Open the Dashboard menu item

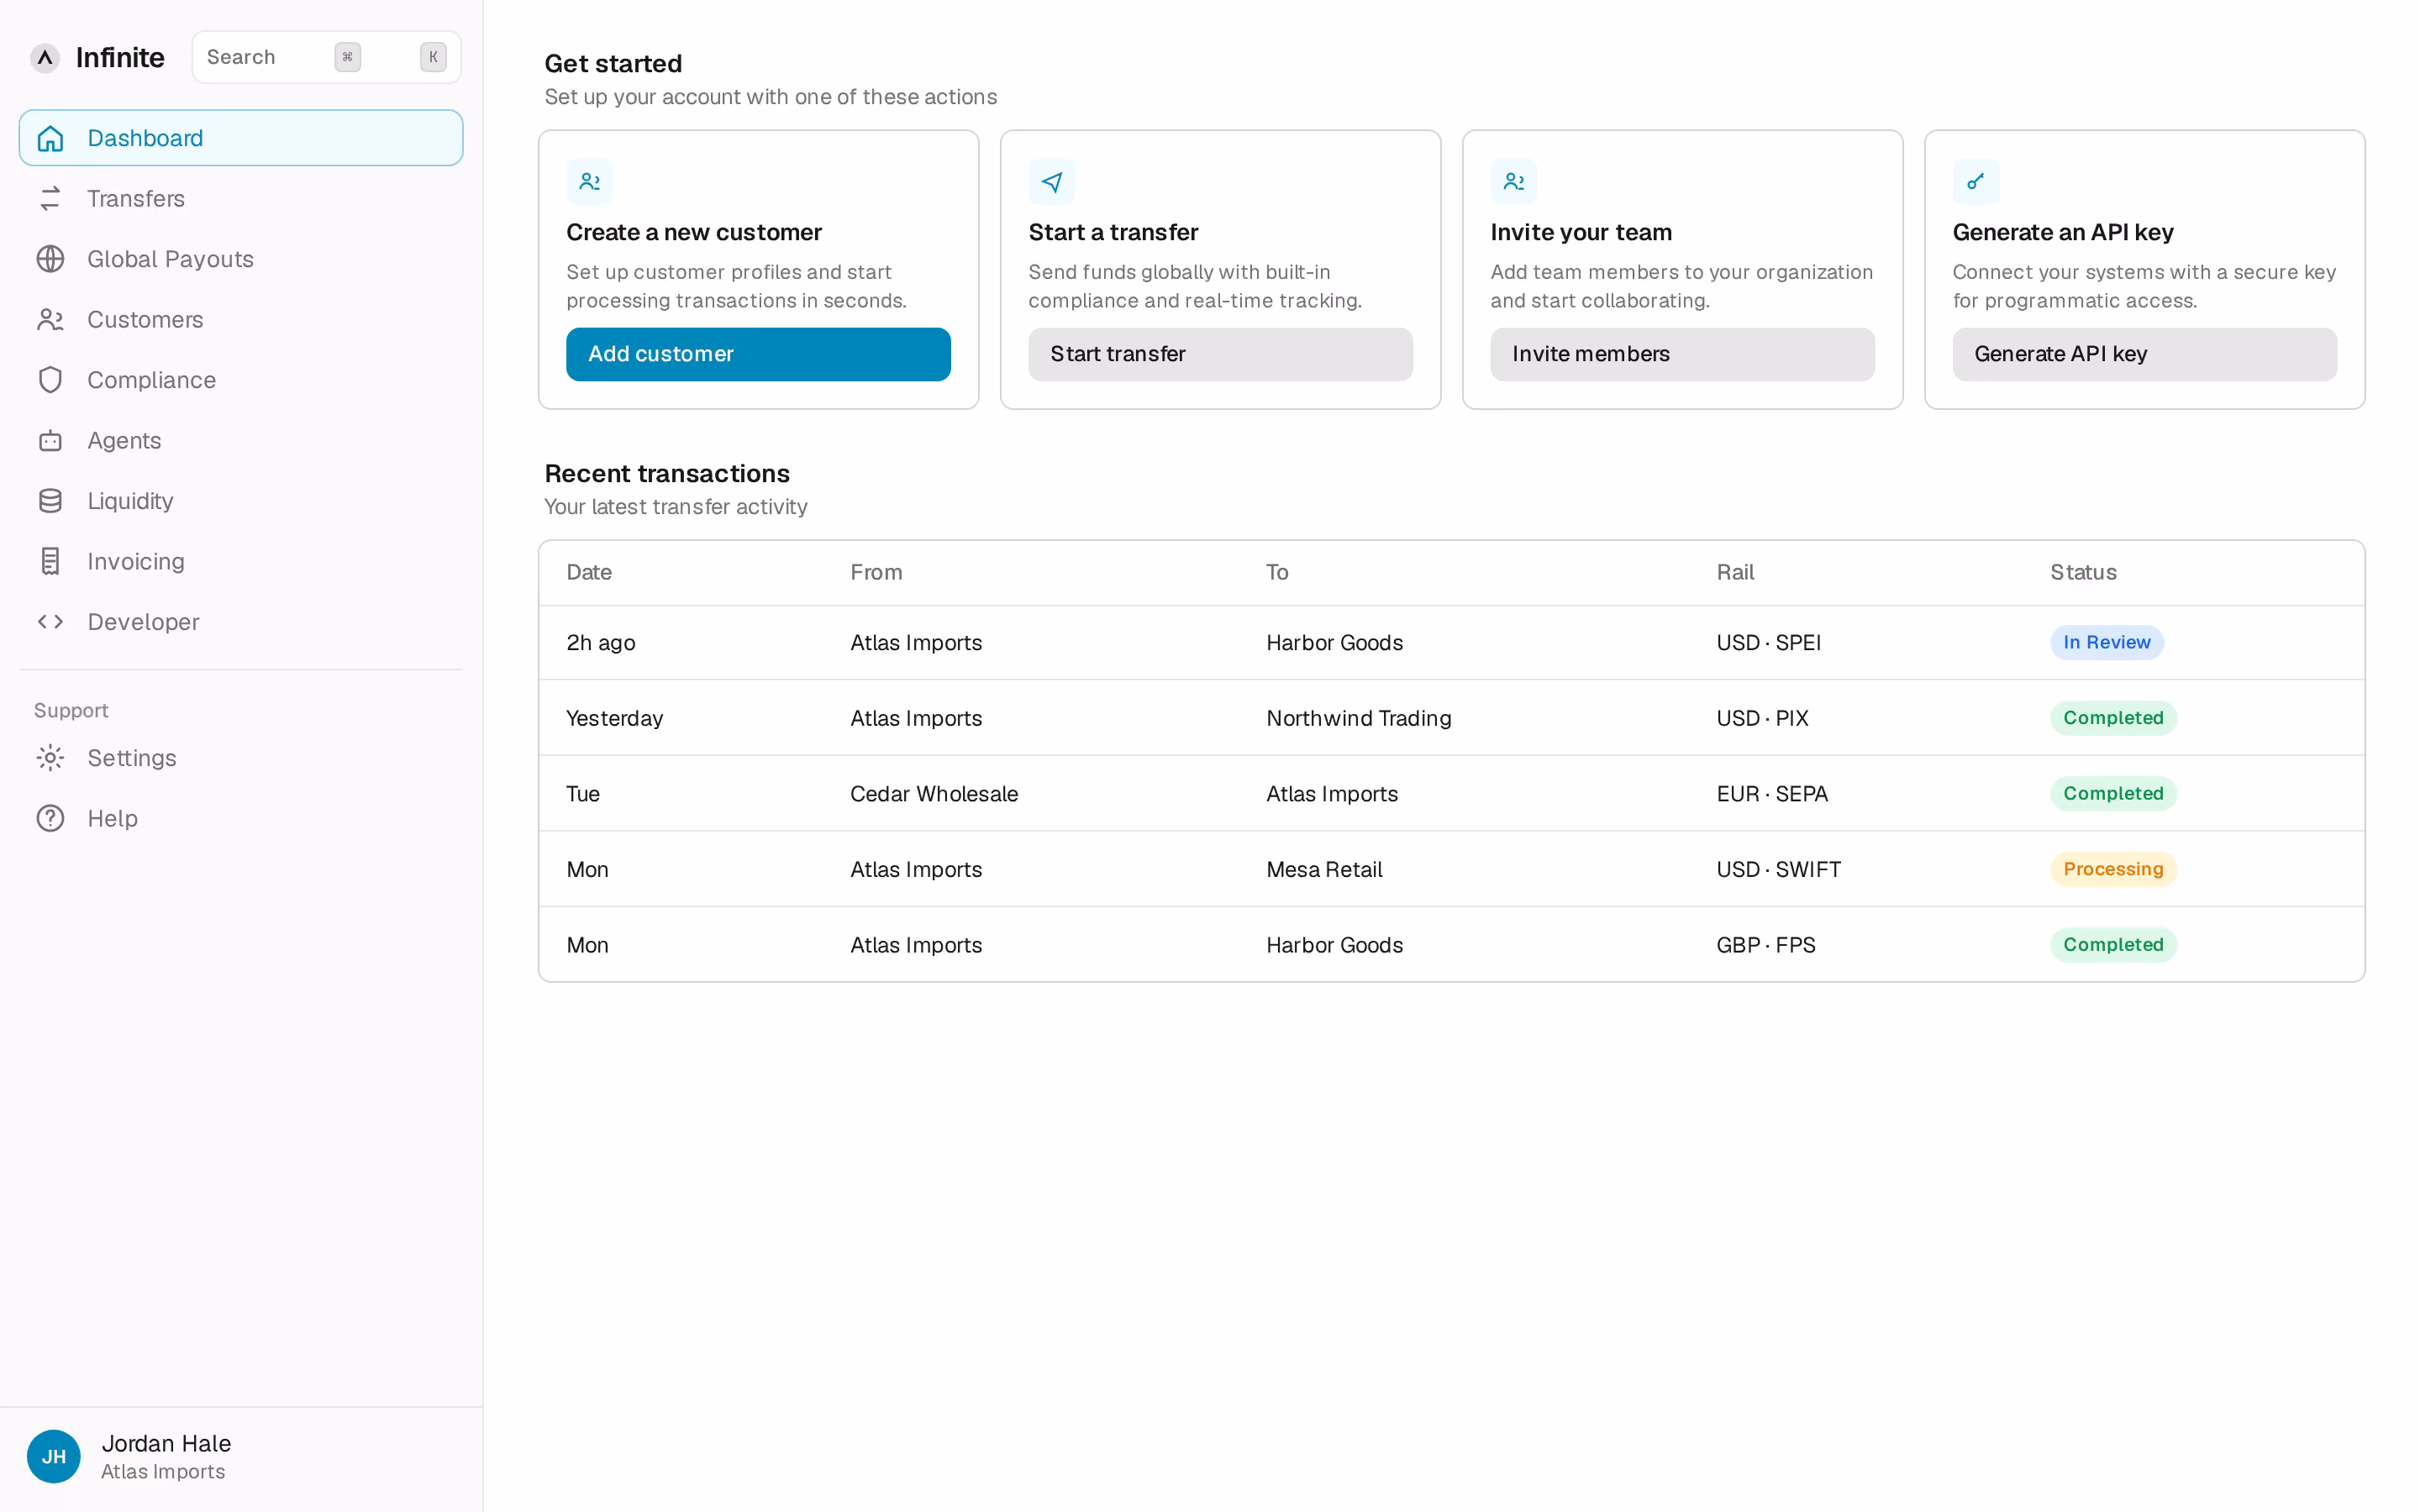pyautogui.click(x=241, y=138)
